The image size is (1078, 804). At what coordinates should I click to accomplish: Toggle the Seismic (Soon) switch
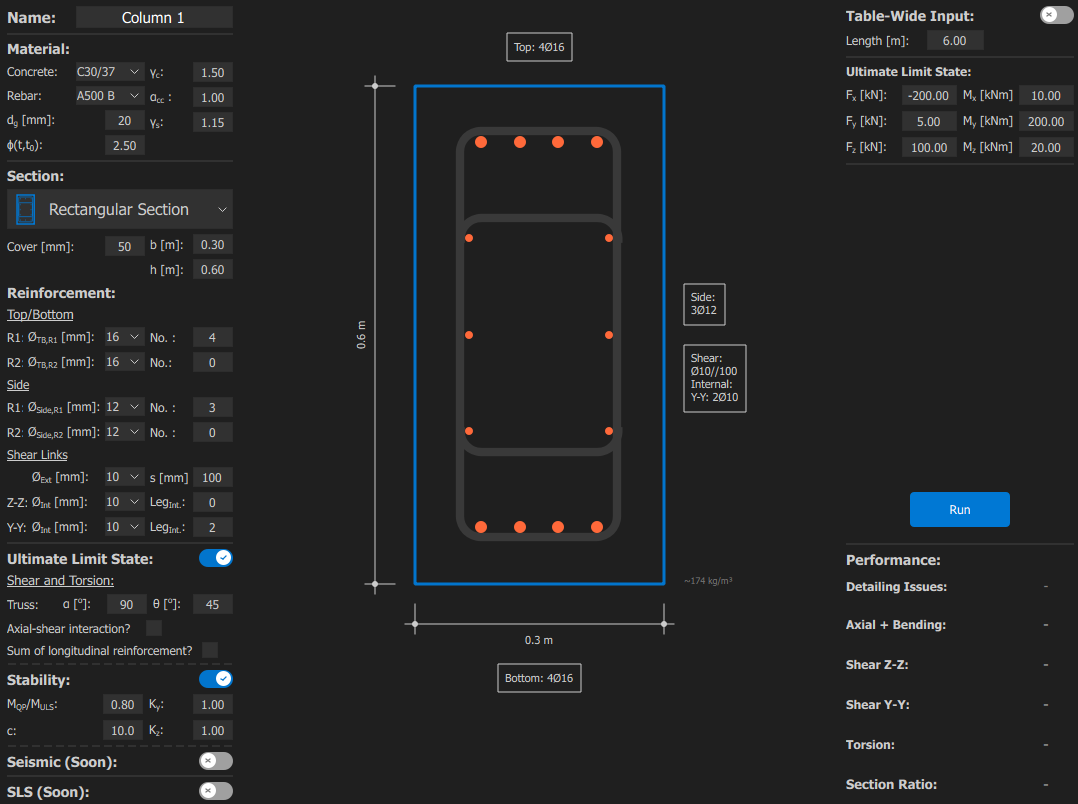(216, 761)
